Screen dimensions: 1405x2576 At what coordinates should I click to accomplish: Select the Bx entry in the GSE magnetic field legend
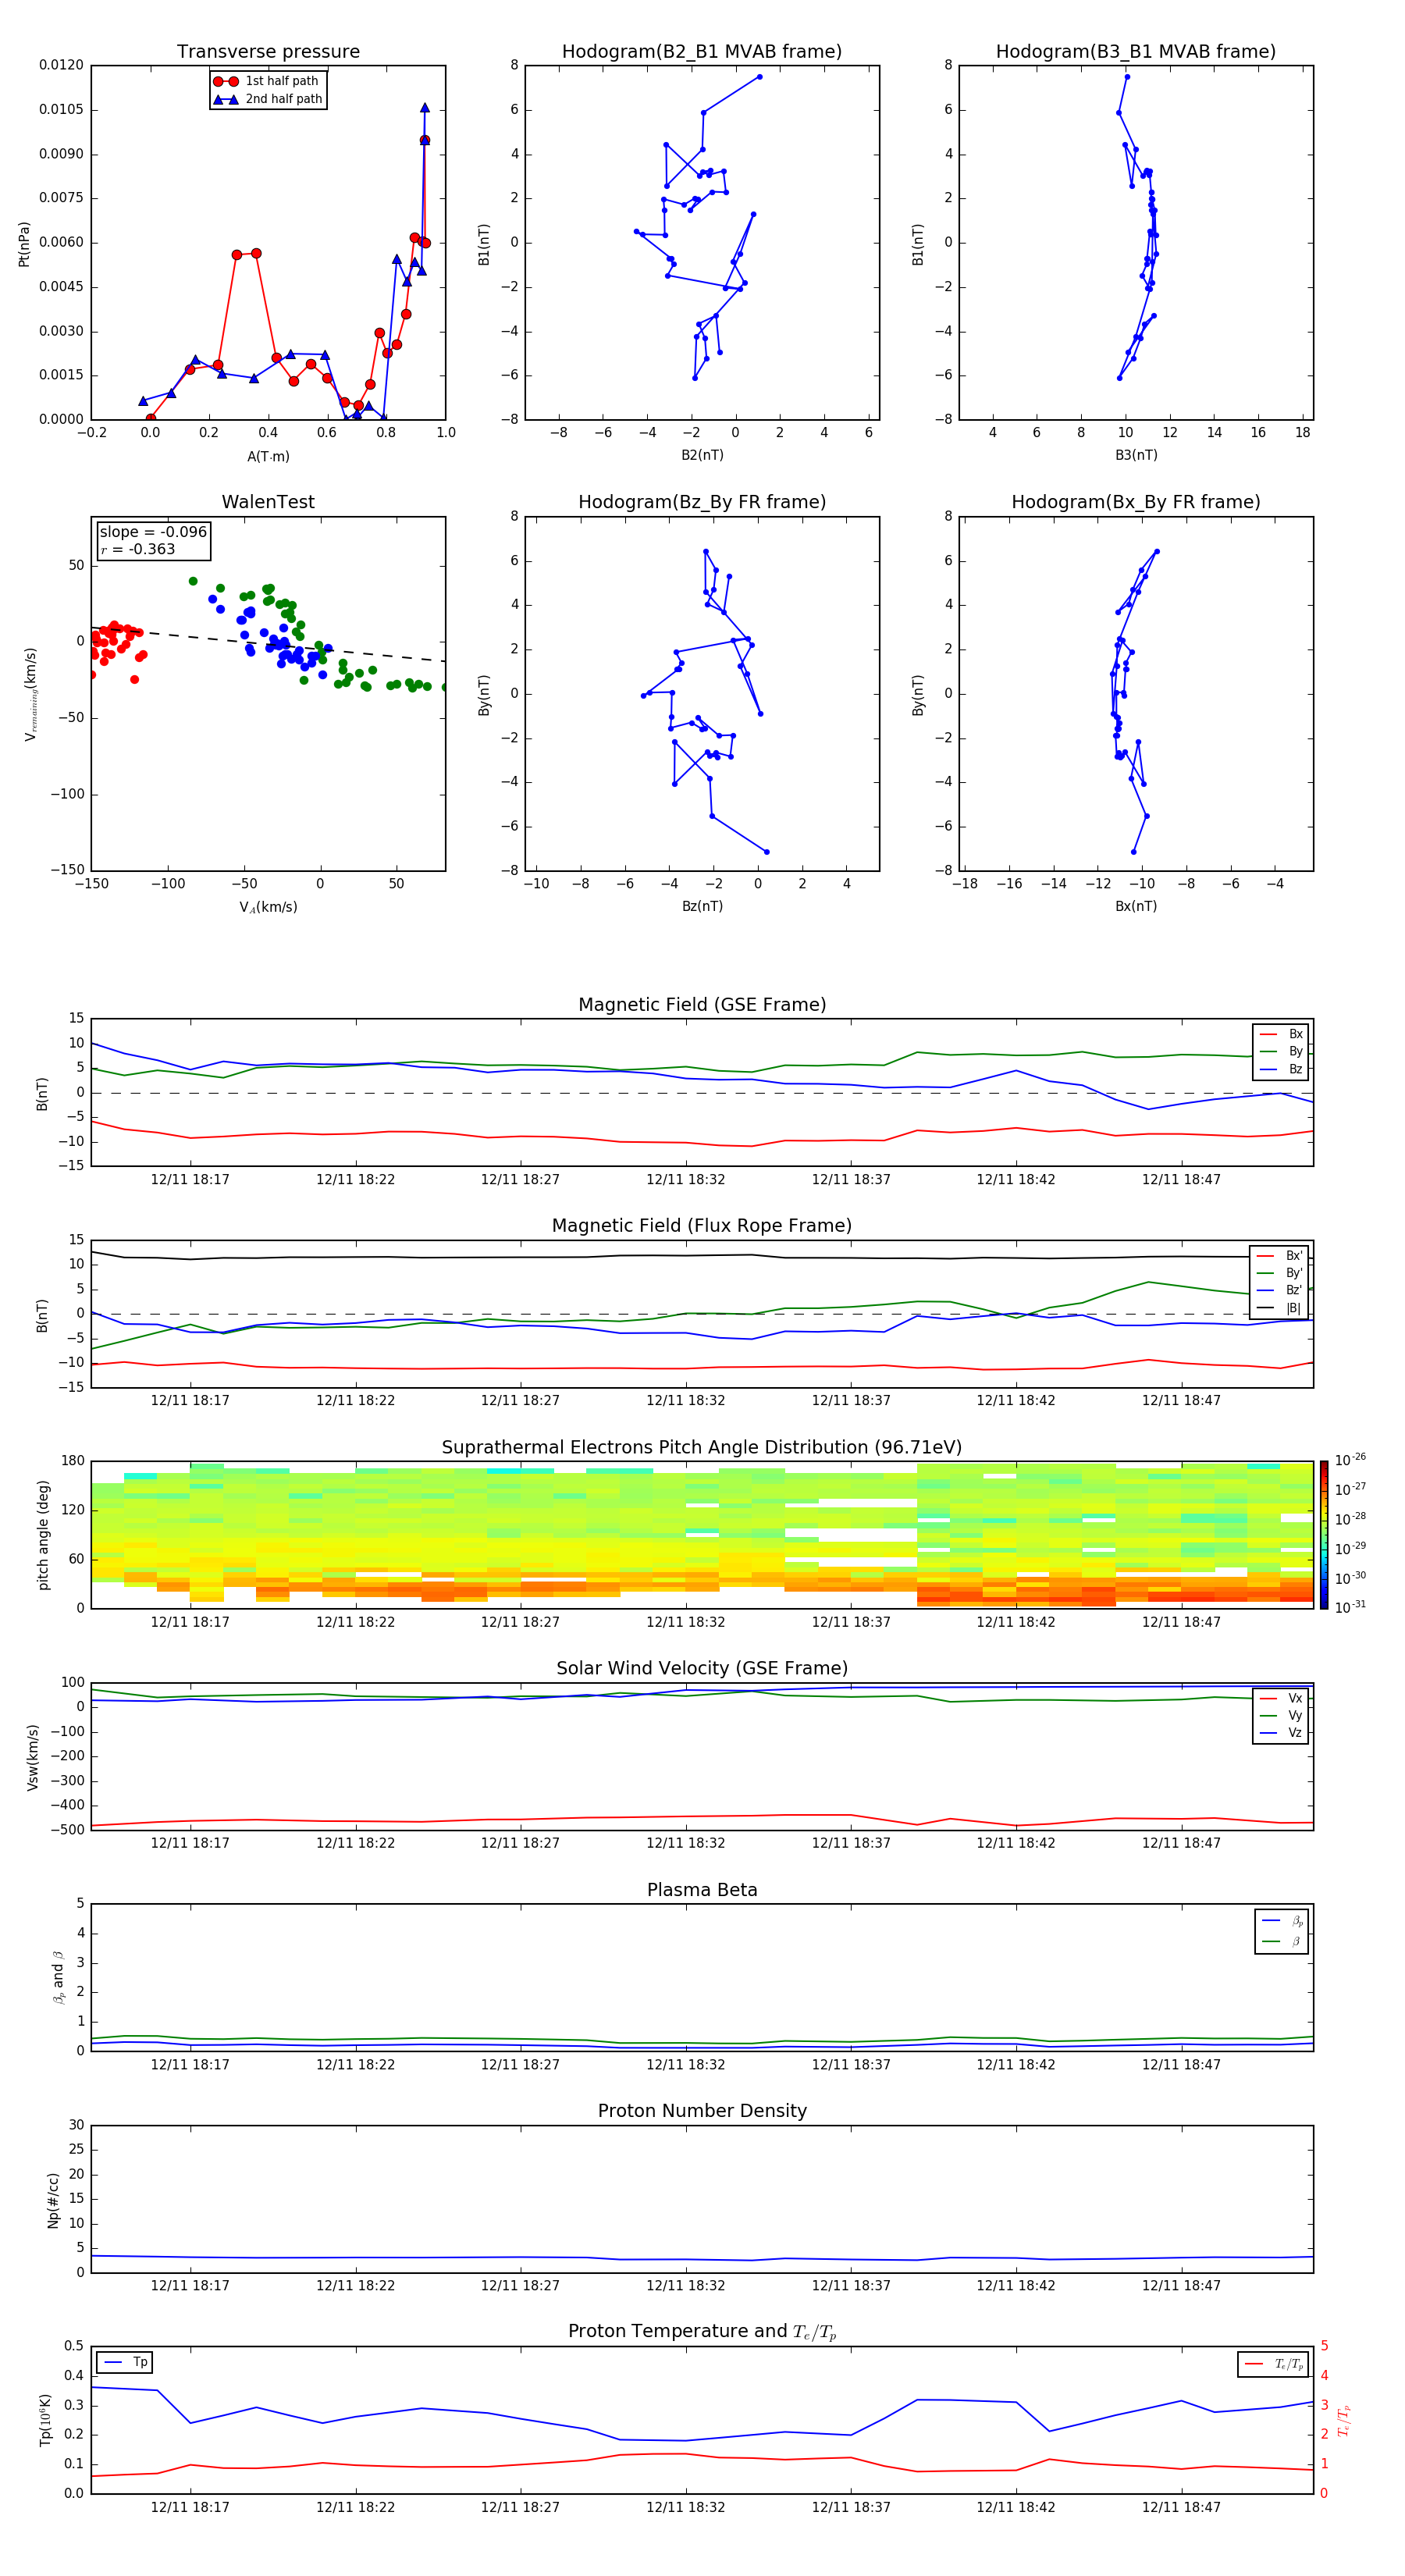click(1281, 1034)
